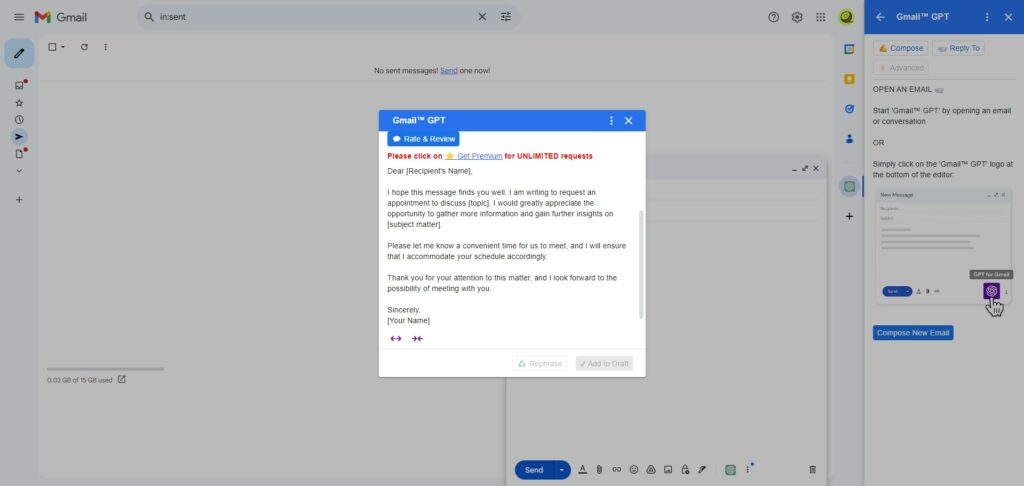Click the Add to Draft button
Viewport: 1024px width, 486px height.
[604, 364]
